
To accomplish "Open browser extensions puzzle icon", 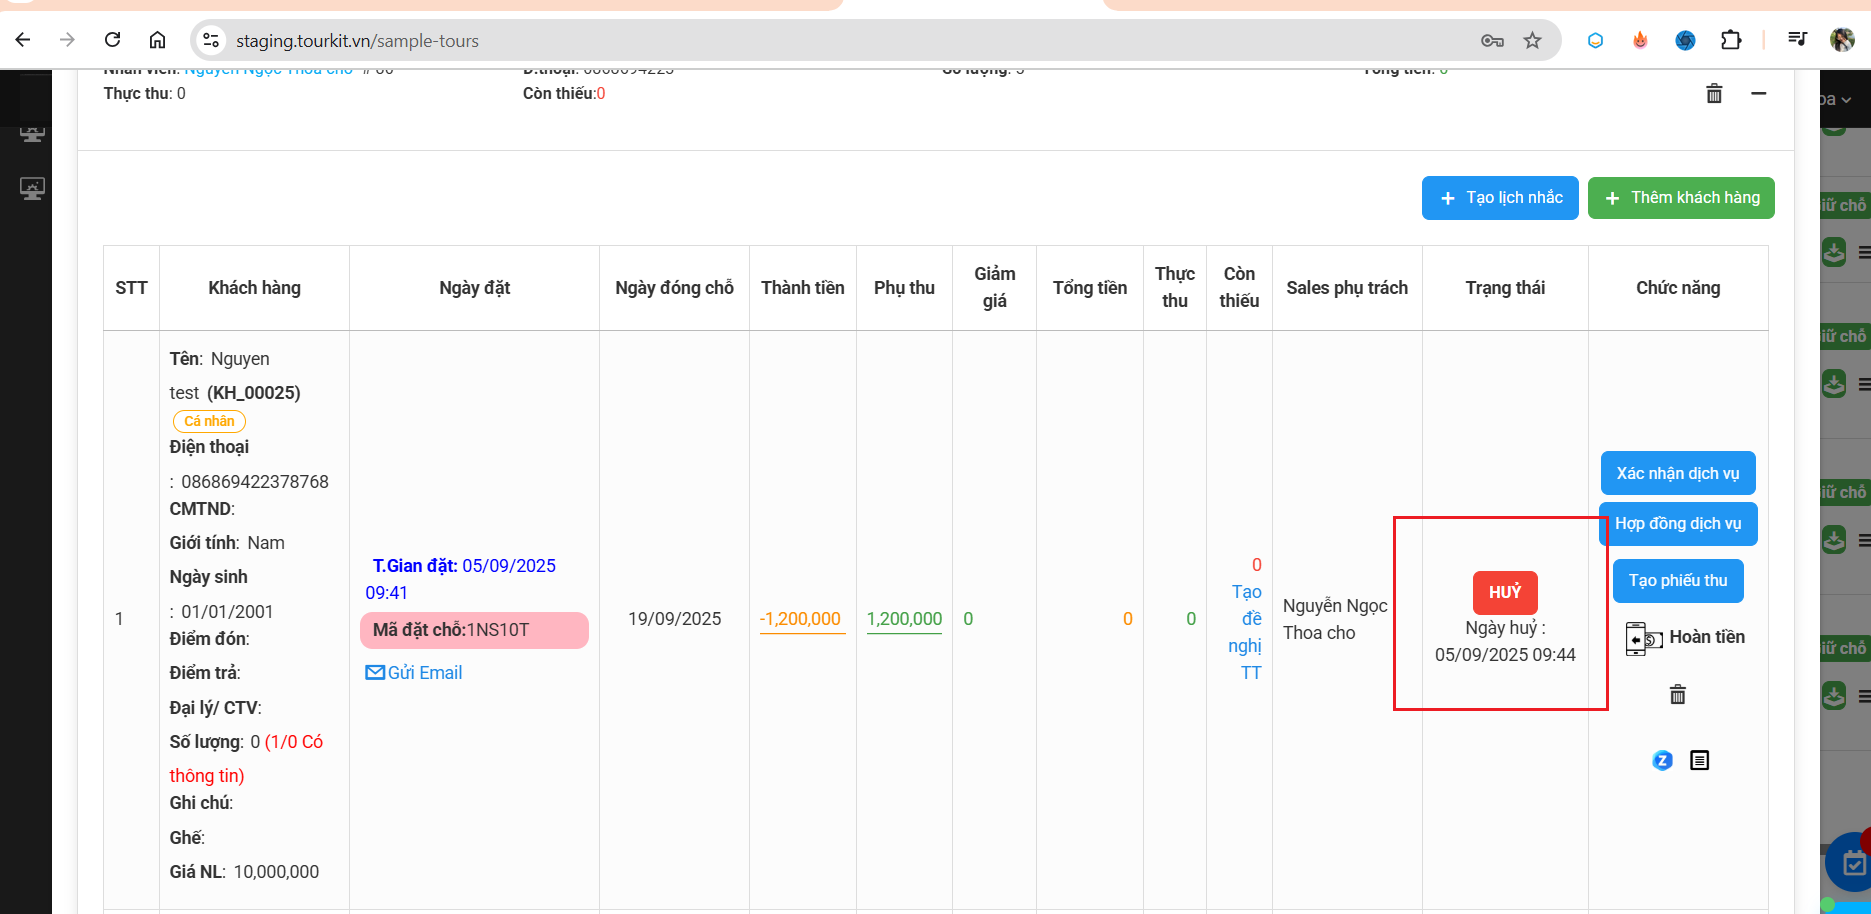I will point(1730,40).
